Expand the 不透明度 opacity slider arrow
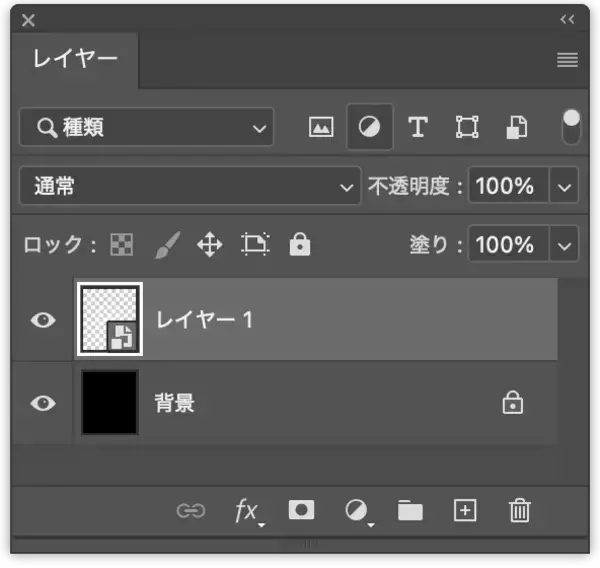 pyautogui.click(x=564, y=186)
